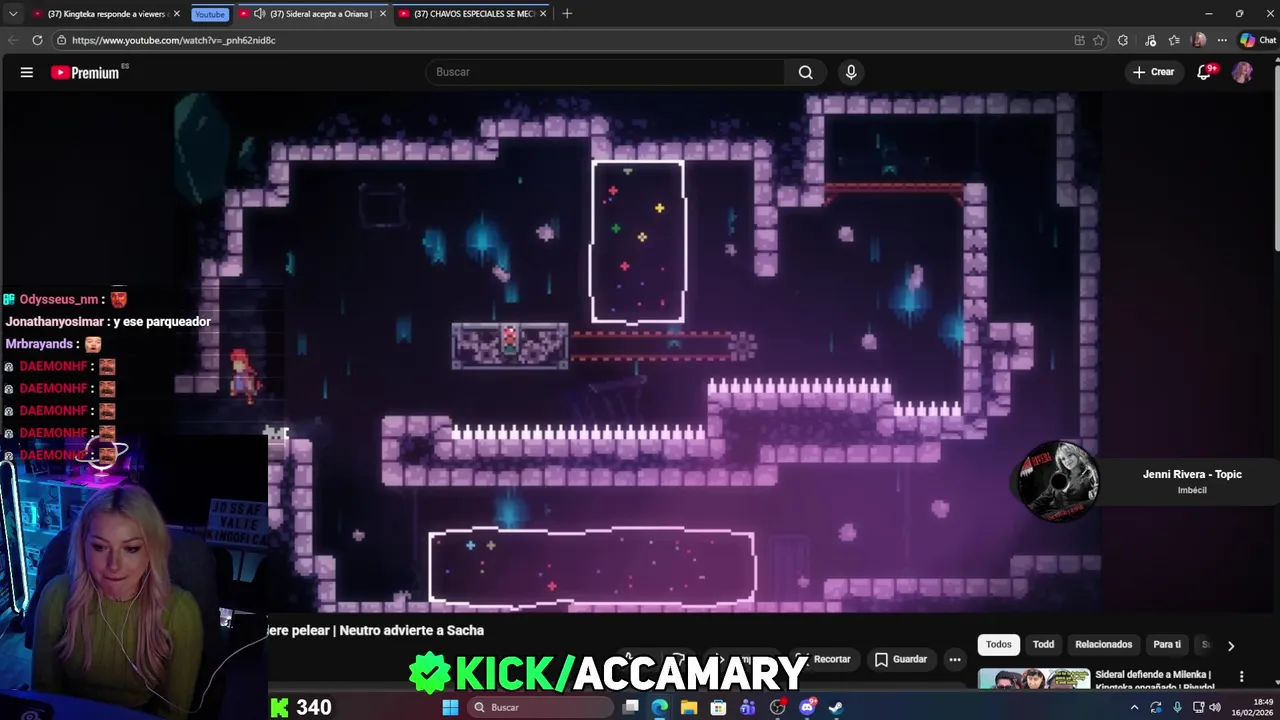Start voice search with microphone icon
The width and height of the screenshot is (1280, 720).
[851, 72]
